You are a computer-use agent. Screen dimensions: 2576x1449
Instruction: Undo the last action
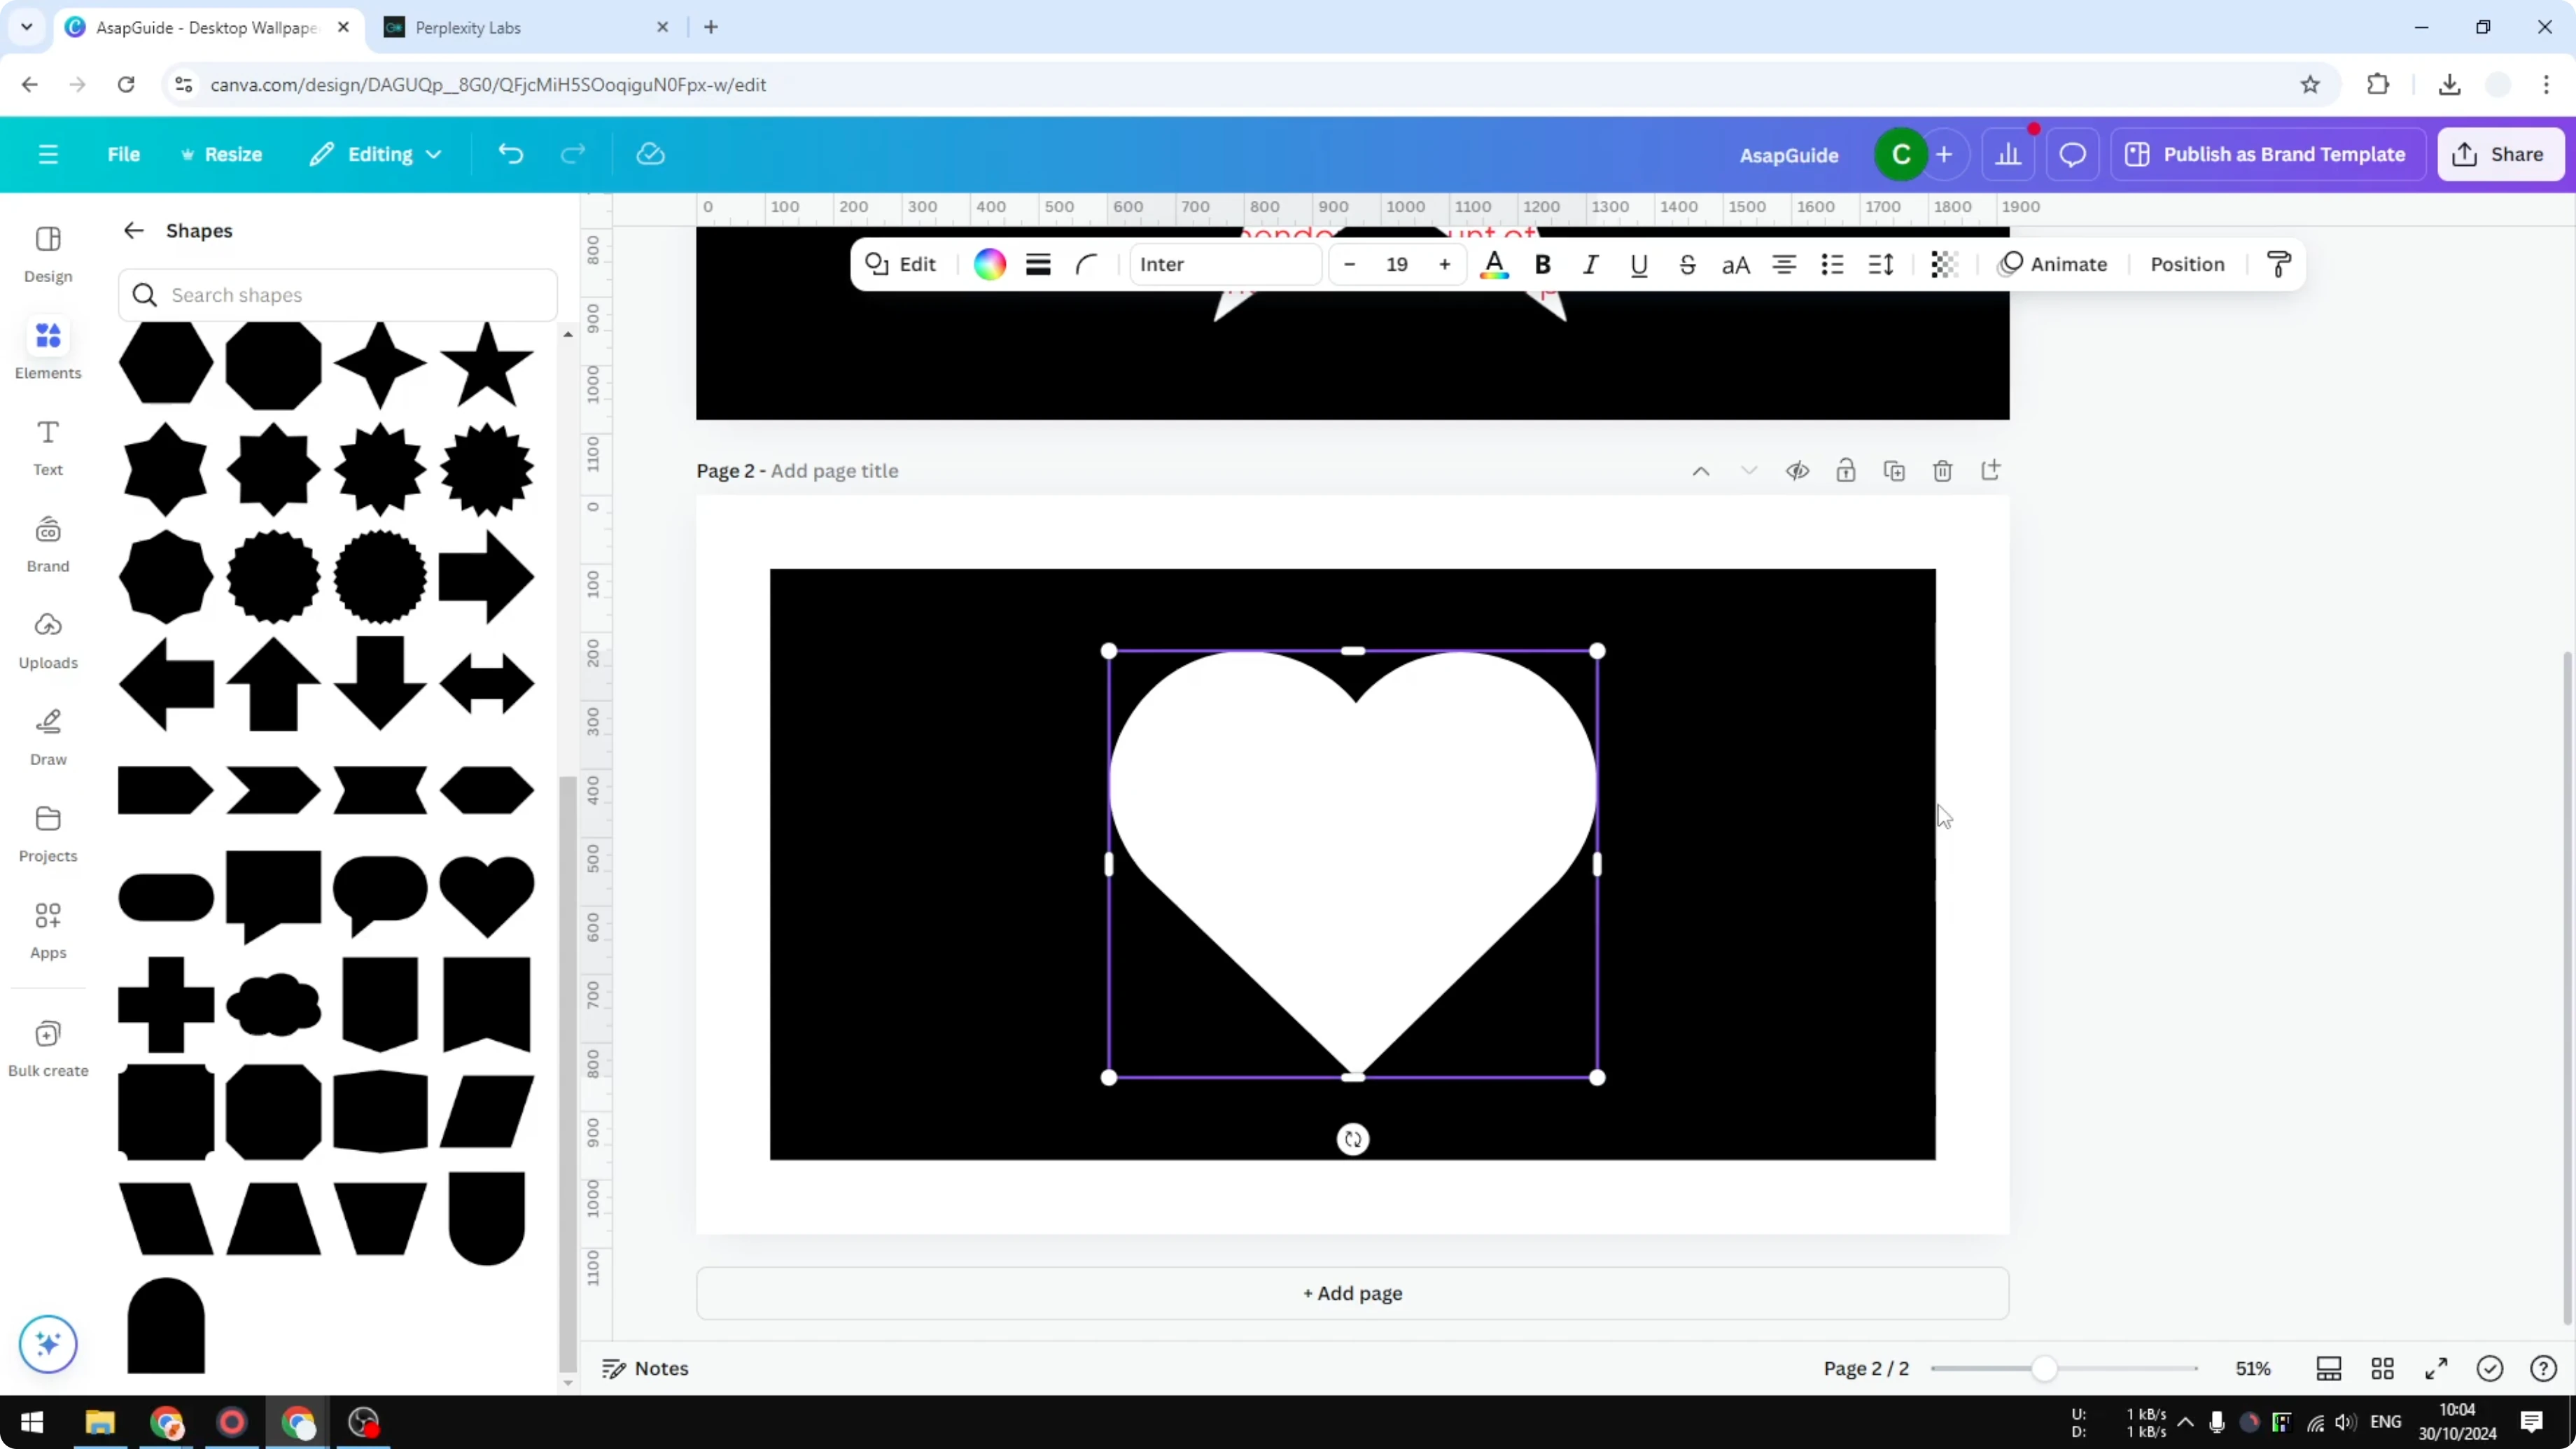(510, 153)
